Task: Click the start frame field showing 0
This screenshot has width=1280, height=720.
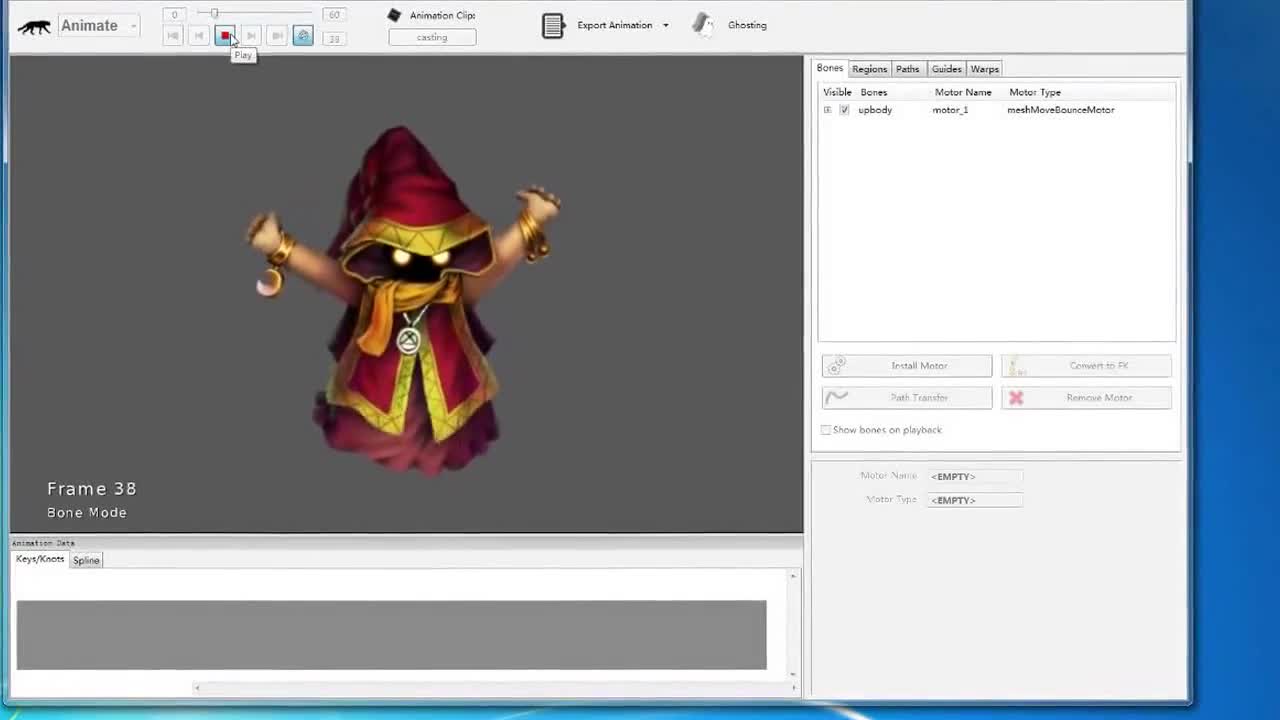Action: [174, 15]
